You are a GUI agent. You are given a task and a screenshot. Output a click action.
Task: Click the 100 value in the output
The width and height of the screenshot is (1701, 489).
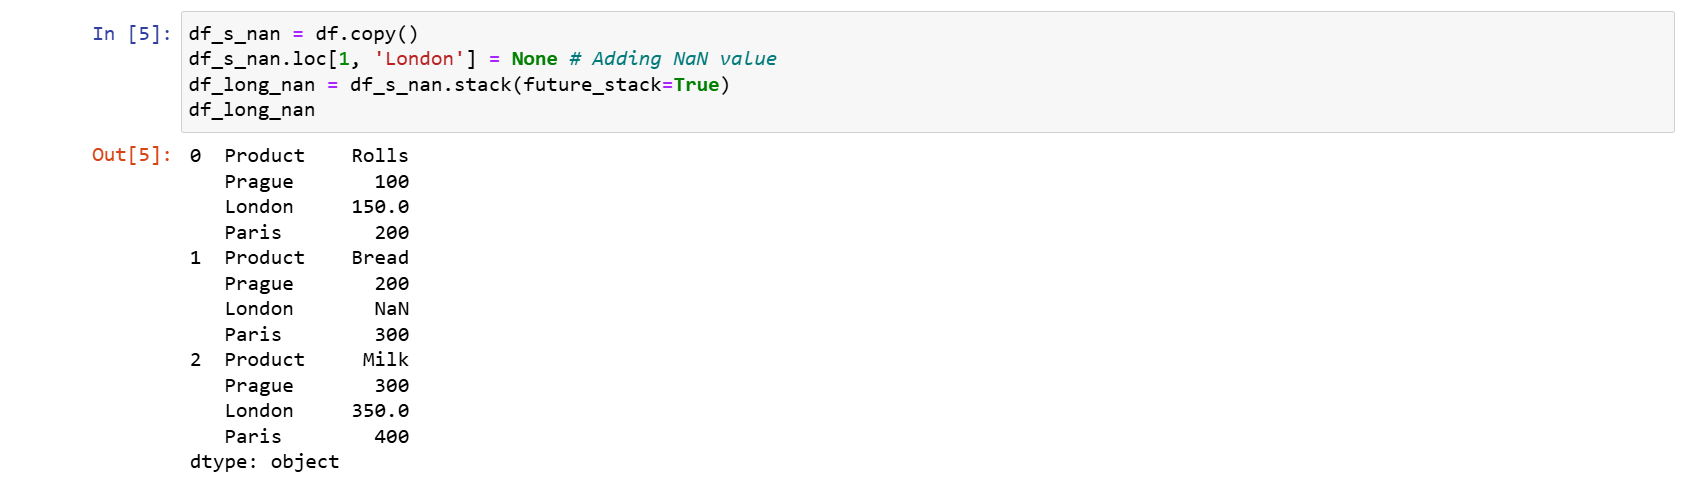coord(391,182)
